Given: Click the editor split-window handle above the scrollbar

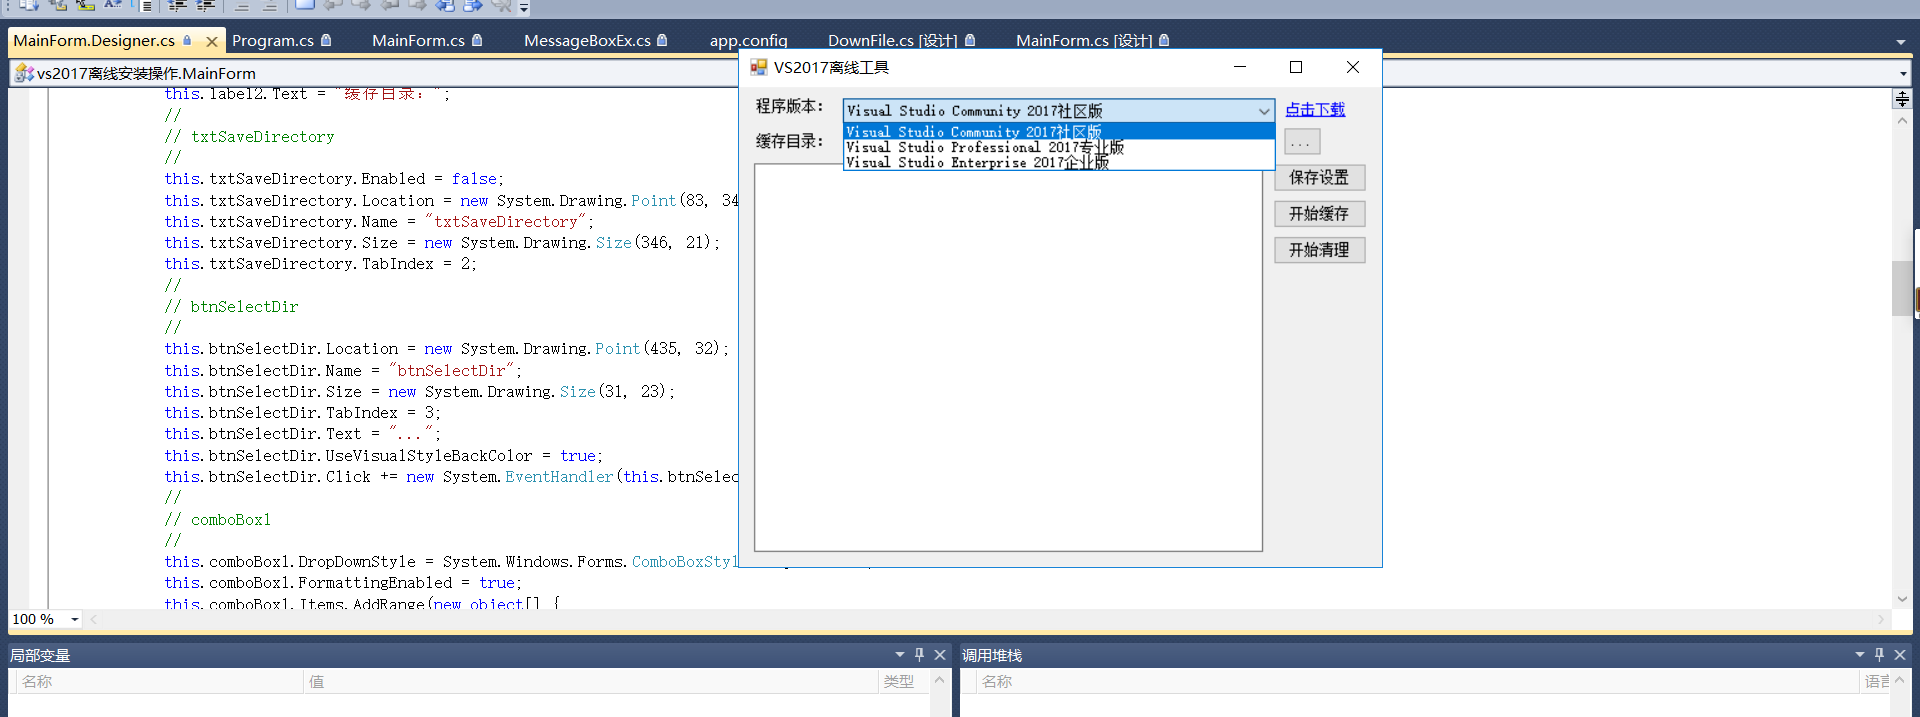Looking at the screenshot, I should pyautogui.click(x=1902, y=99).
